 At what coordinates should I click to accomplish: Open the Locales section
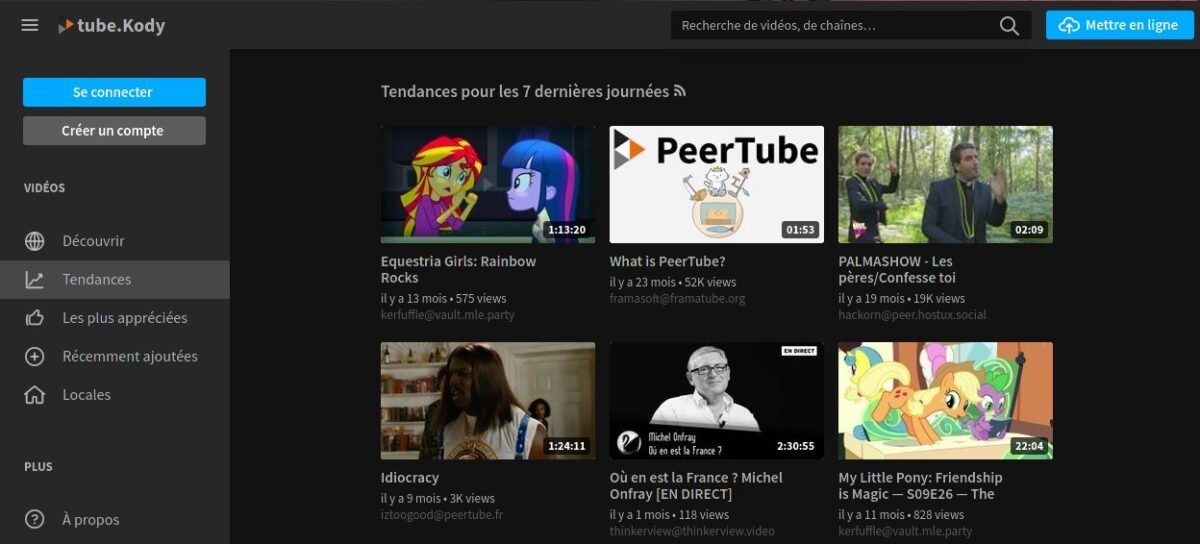click(115, 395)
